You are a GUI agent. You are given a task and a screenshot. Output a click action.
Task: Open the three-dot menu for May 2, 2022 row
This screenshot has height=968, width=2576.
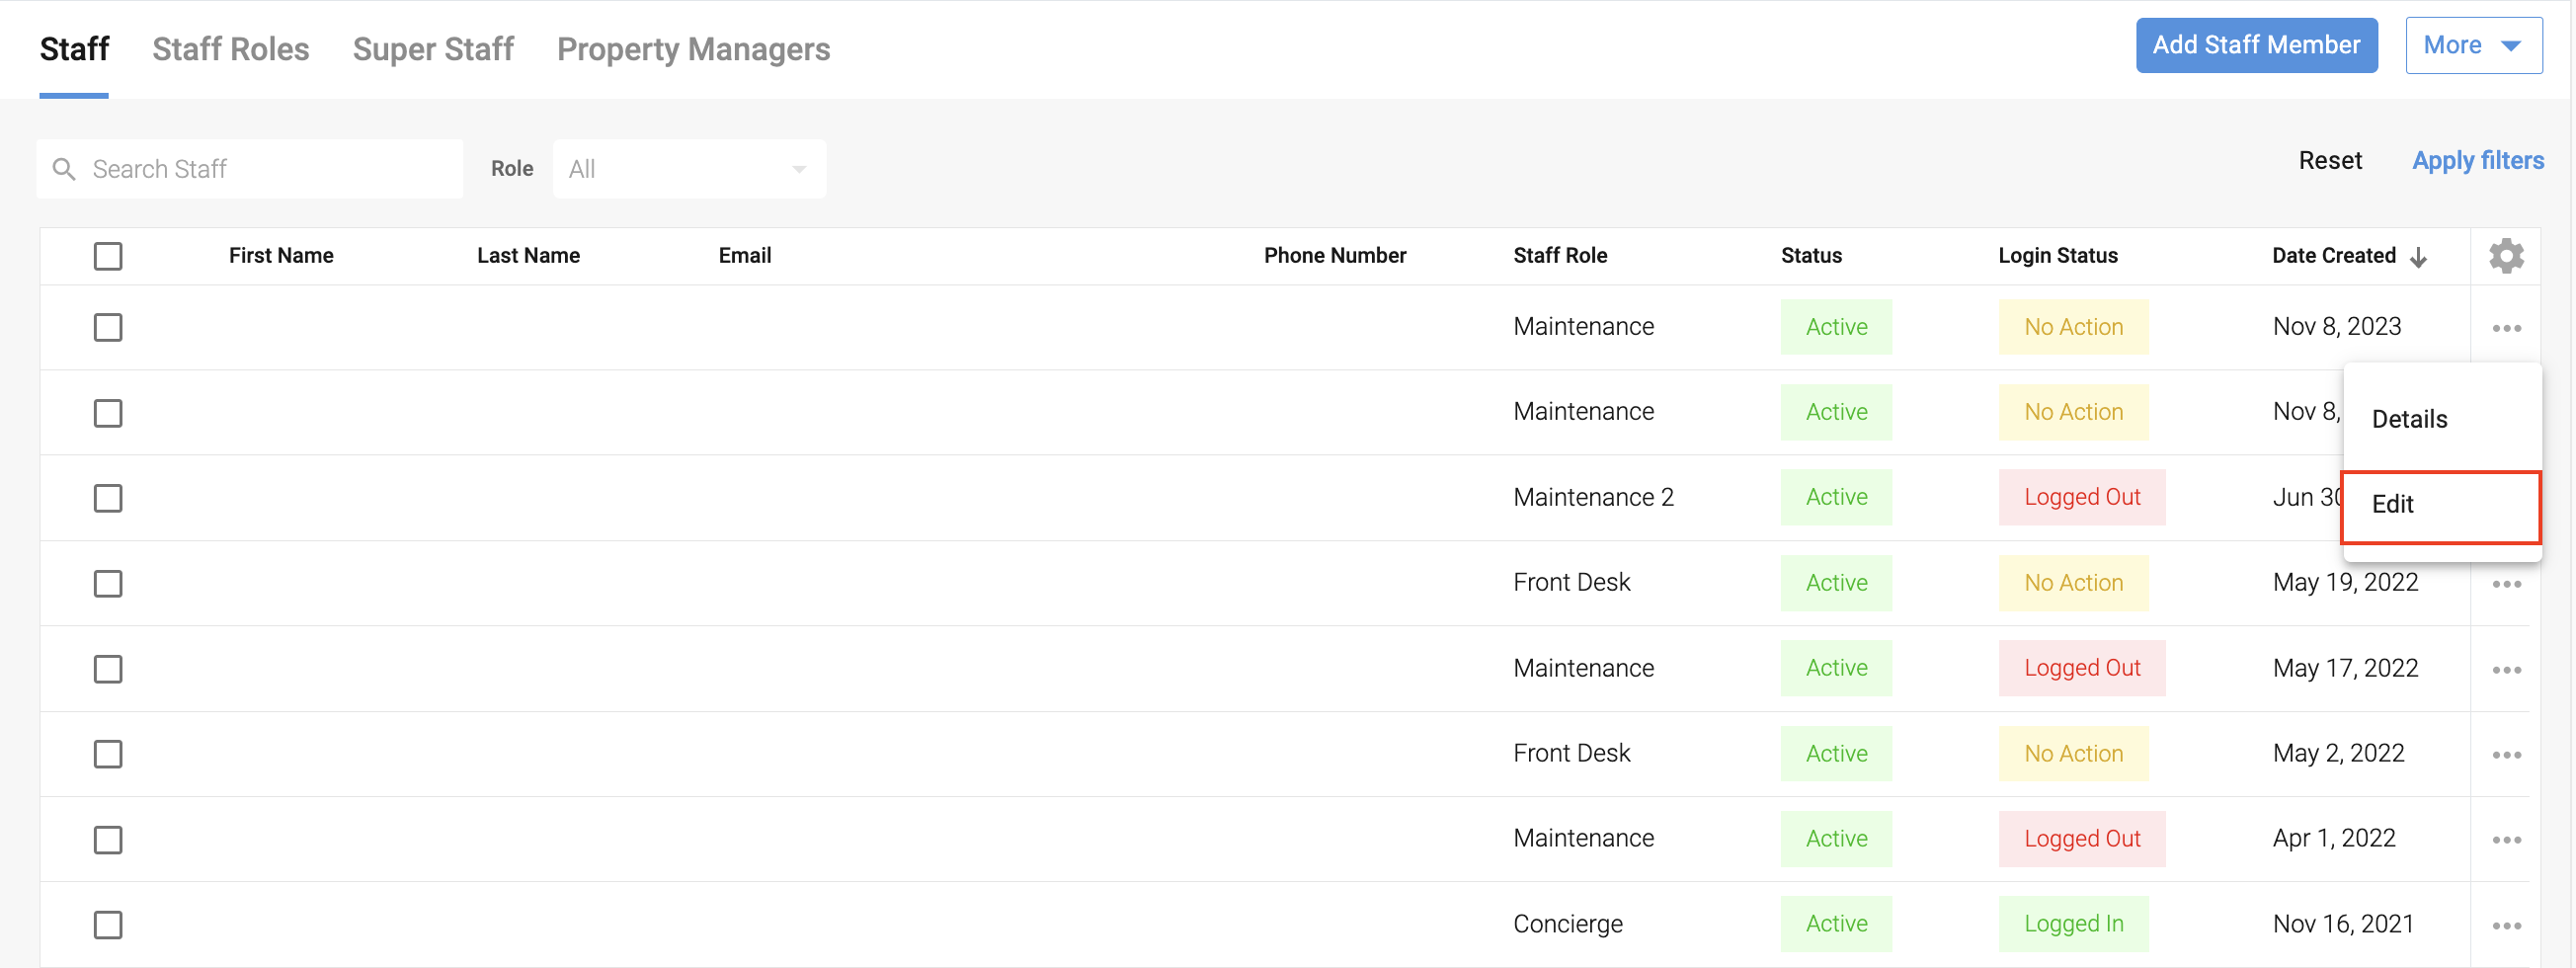2505,754
